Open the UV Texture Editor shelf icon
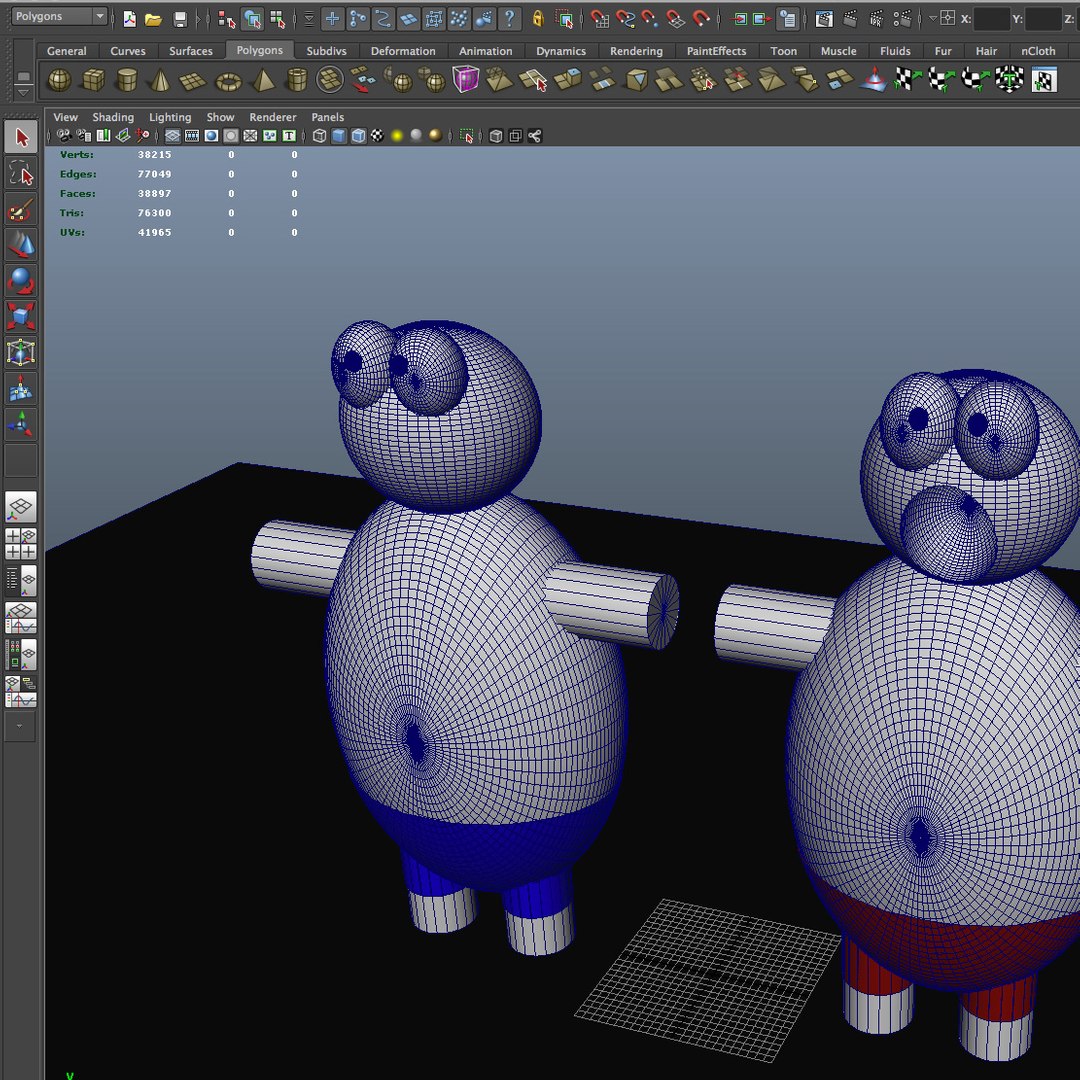Screen dimensions: 1080x1080 pyautogui.click(x=1044, y=80)
